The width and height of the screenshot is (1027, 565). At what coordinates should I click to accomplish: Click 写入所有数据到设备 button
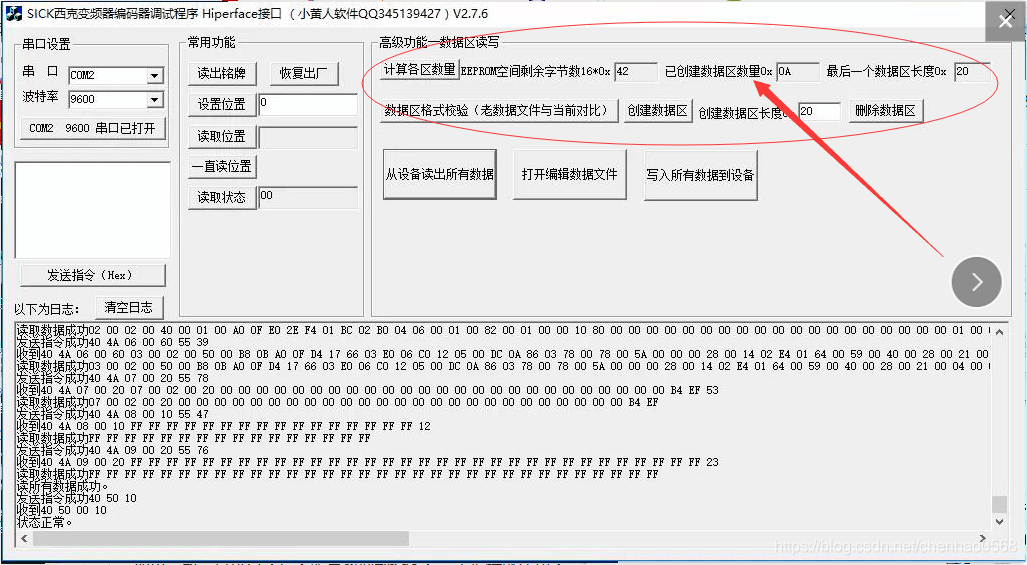pos(700,175)
